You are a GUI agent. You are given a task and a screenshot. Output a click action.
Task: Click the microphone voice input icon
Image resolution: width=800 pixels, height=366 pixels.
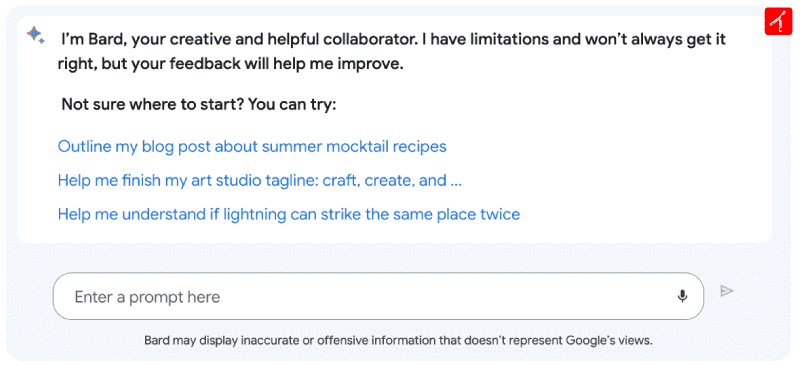pyautogui.click(x=682, y=296)
